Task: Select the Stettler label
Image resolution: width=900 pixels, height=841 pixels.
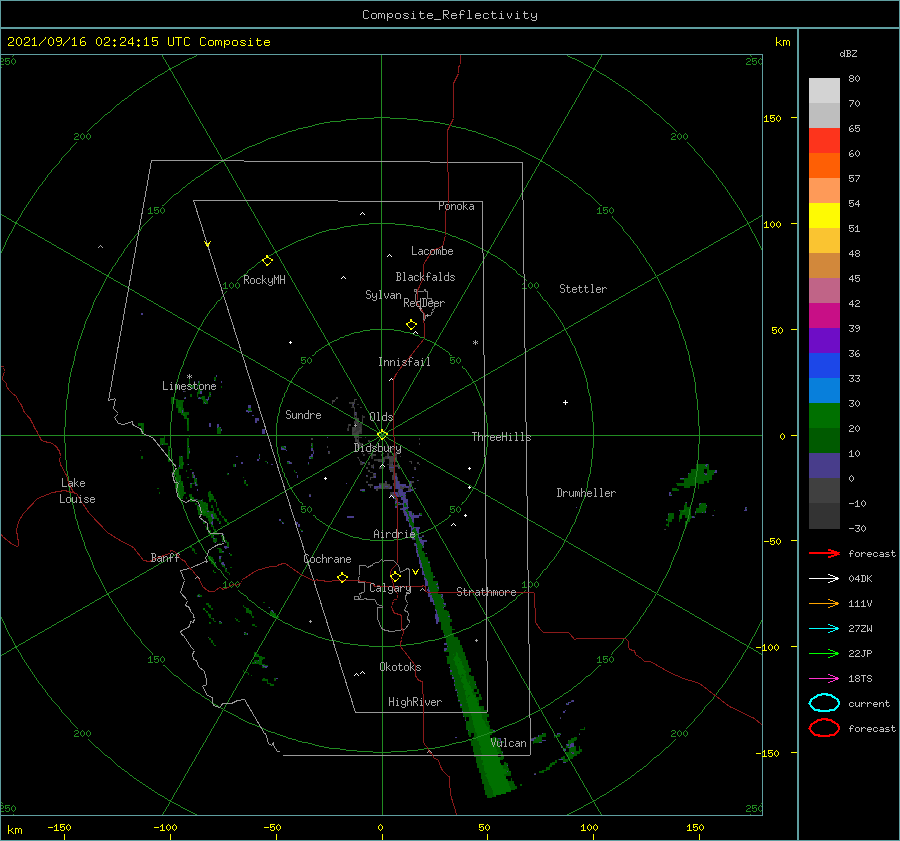Action: [583, 289]
